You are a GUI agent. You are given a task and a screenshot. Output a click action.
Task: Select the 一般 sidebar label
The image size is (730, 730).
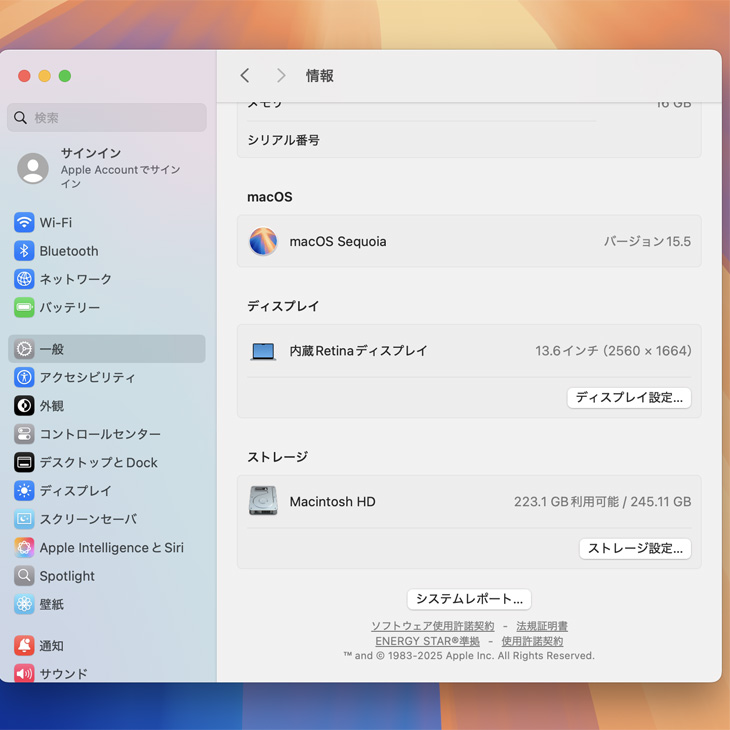(x=52, y=349)
